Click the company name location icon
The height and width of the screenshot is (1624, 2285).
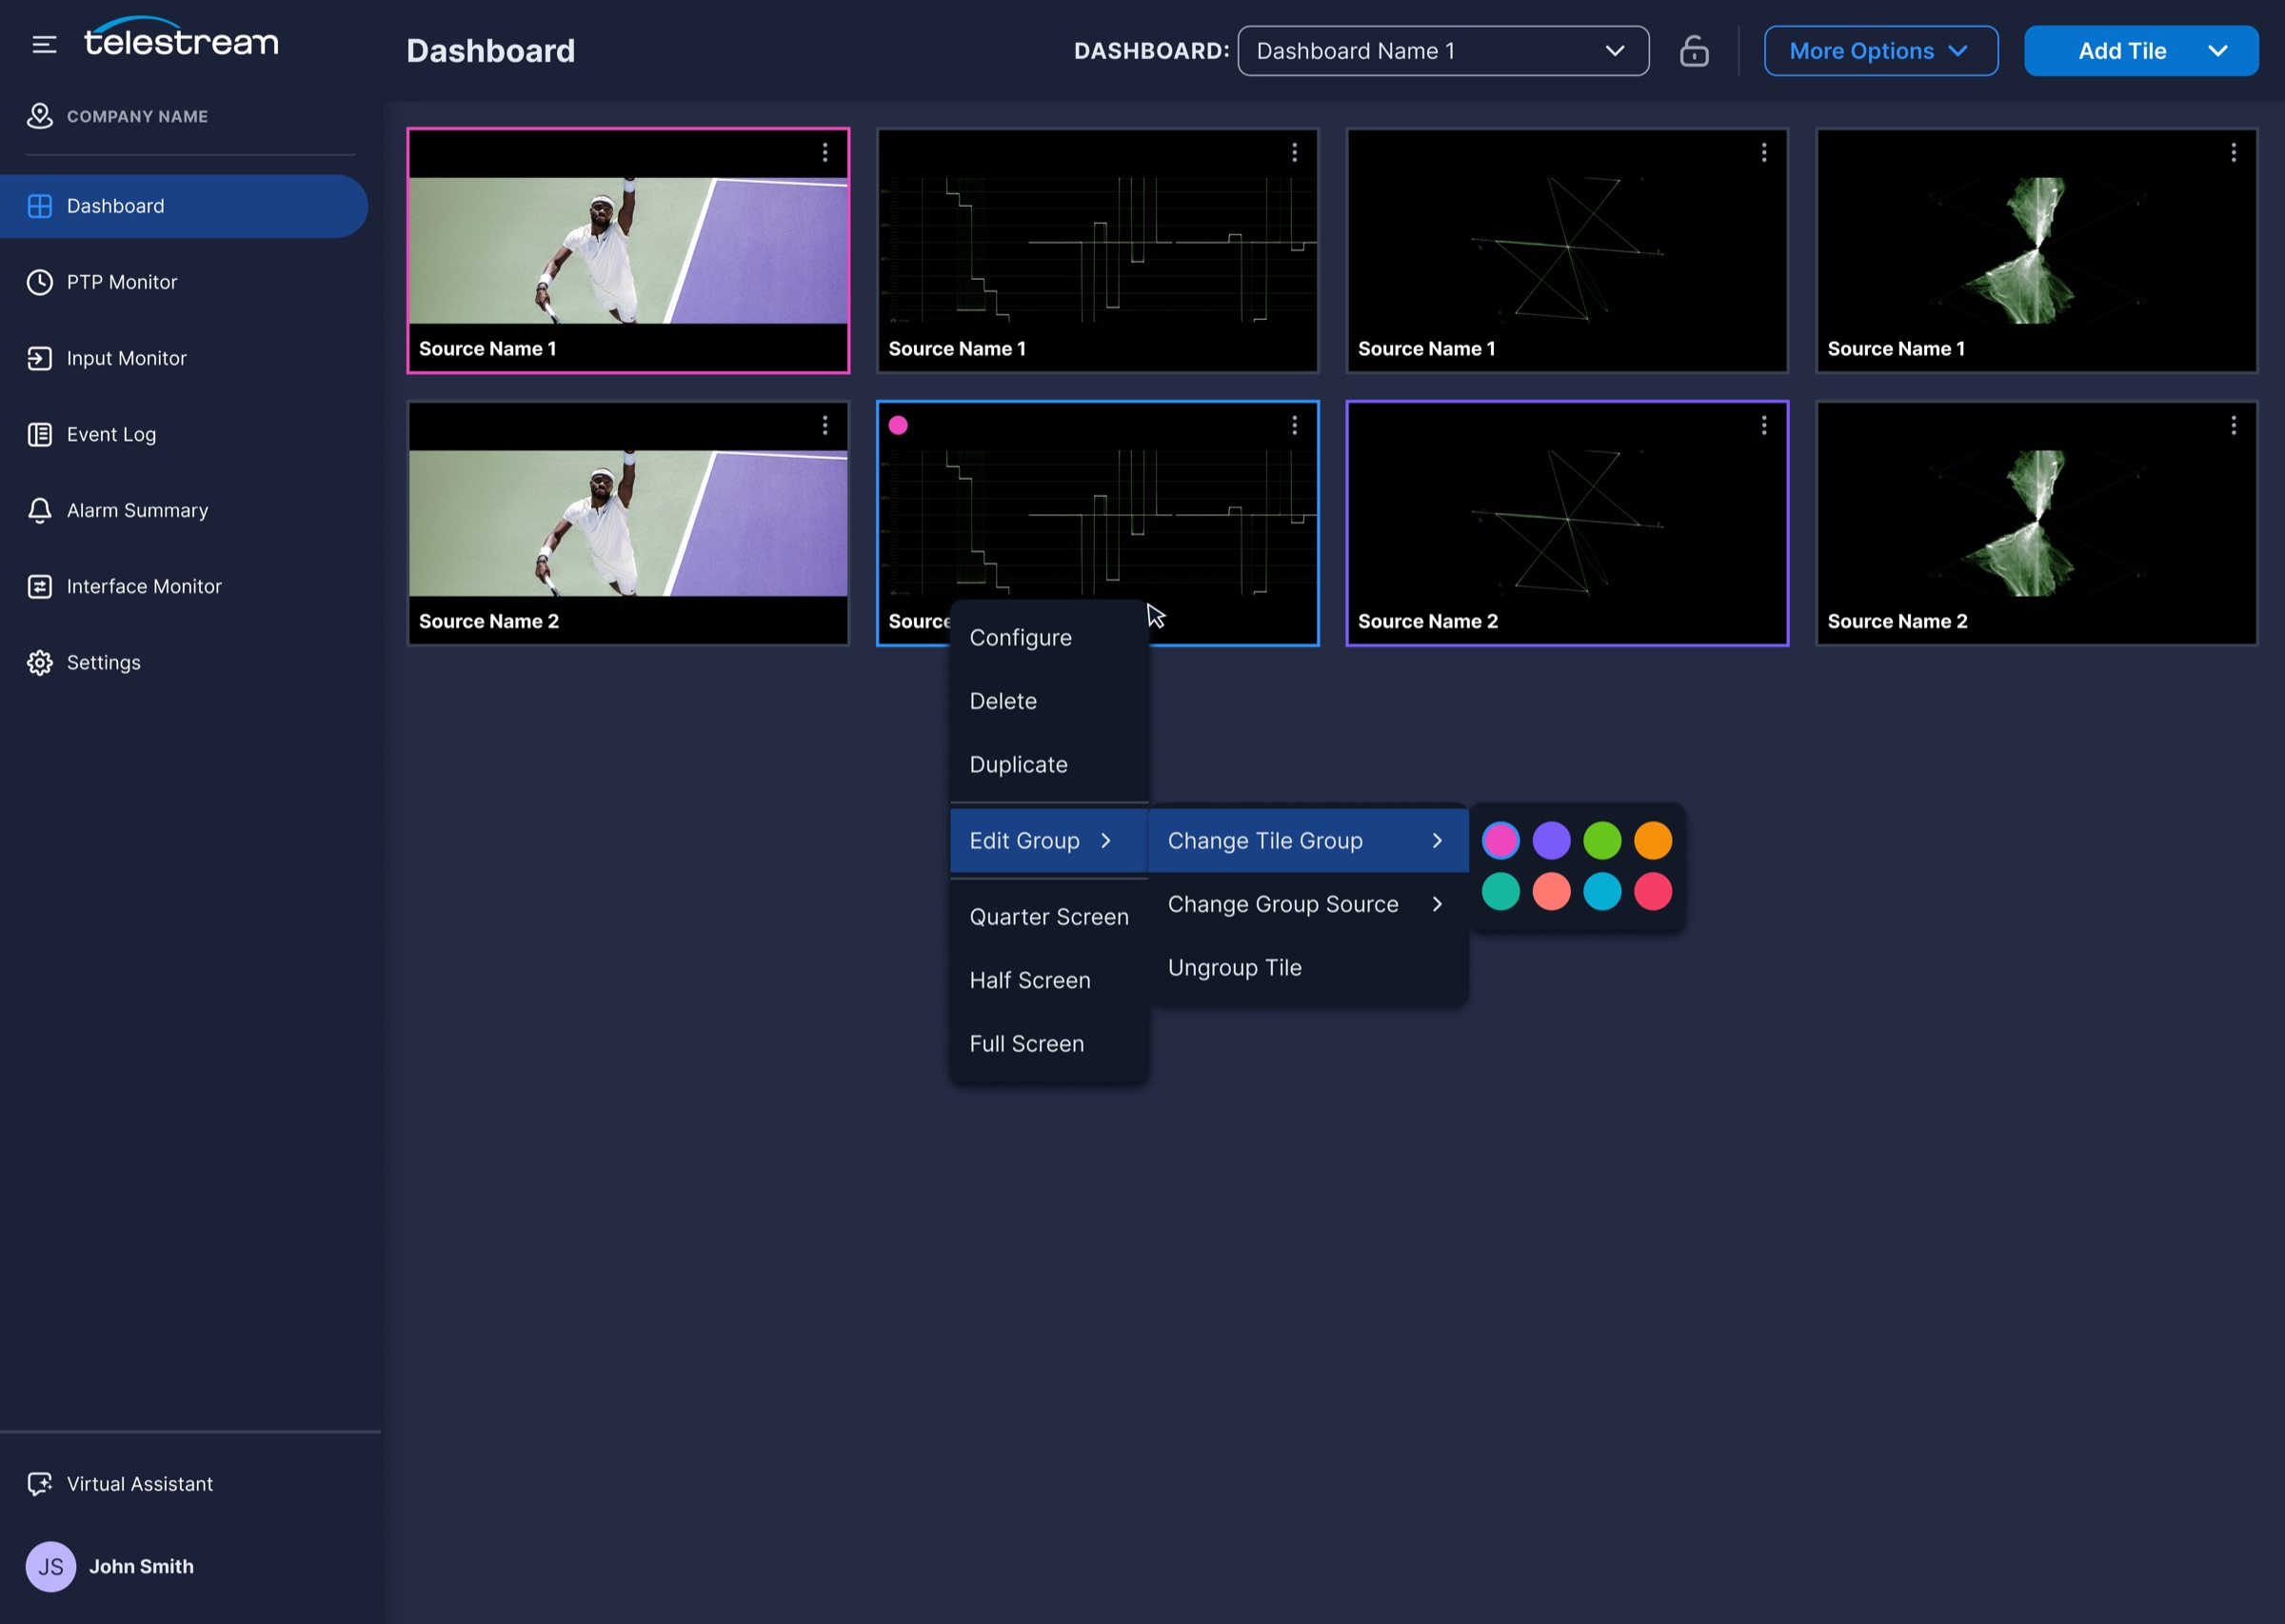pyautogui.click(x=40, y=116)
